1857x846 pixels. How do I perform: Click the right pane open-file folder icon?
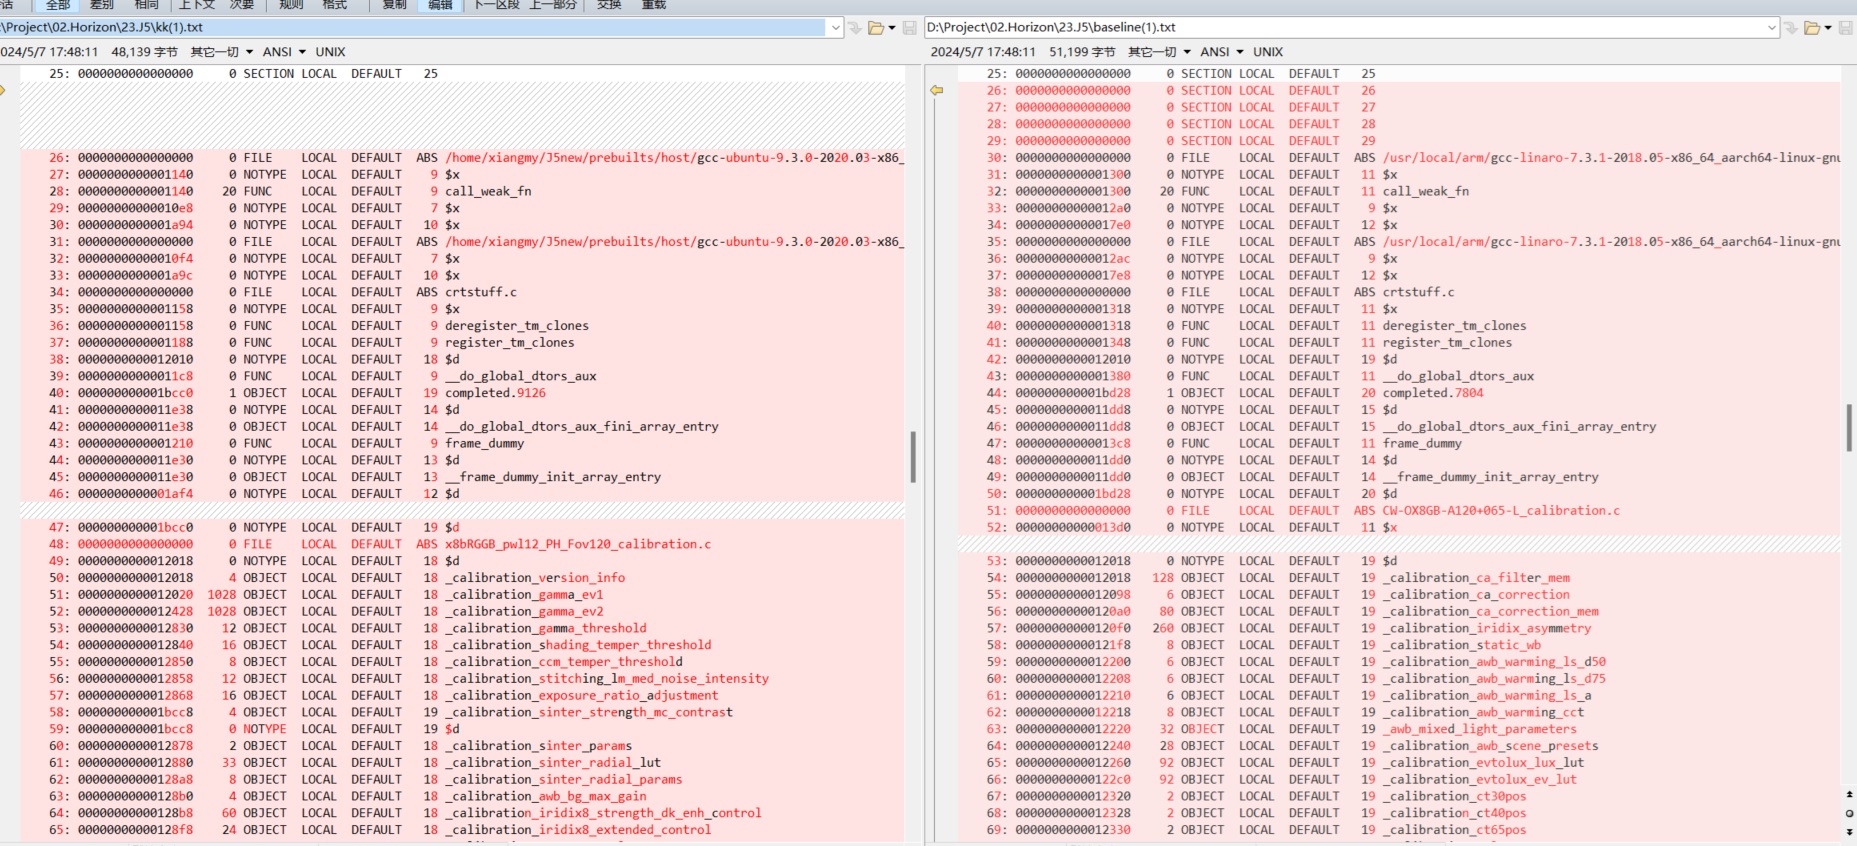tap(1811, 28)
